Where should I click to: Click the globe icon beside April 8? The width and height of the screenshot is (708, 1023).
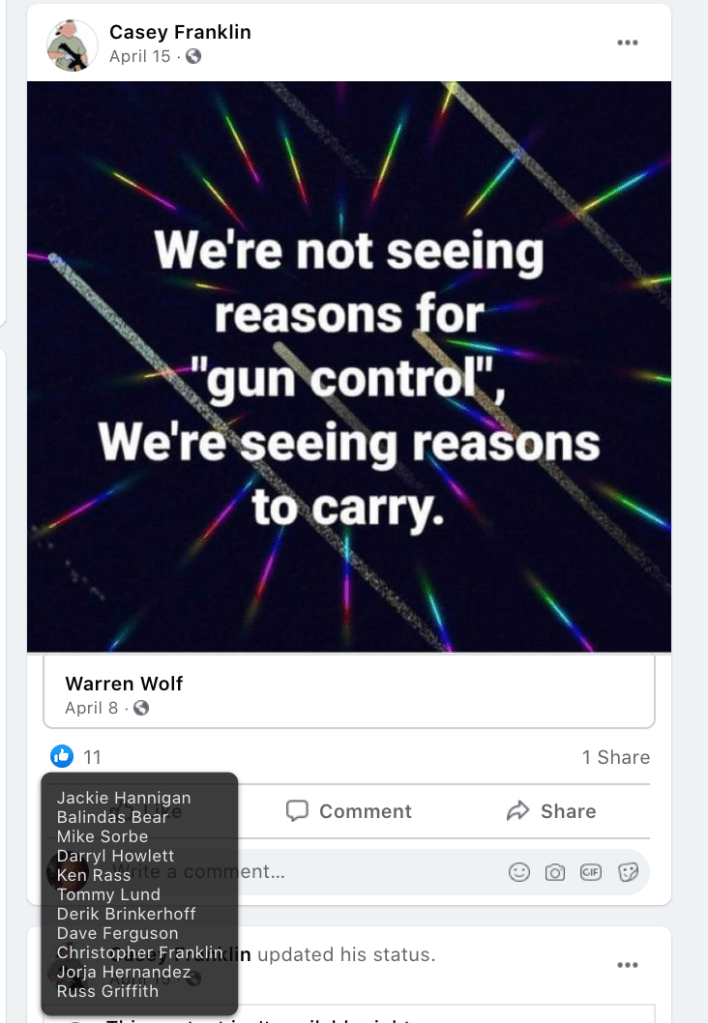[x=141, y=708]
